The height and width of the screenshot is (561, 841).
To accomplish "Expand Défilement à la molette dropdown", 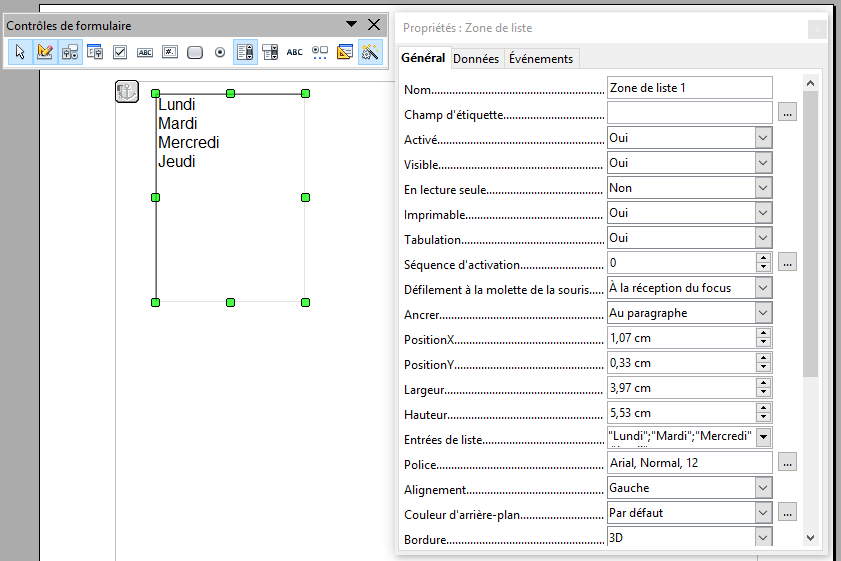I will coord(763,288).
